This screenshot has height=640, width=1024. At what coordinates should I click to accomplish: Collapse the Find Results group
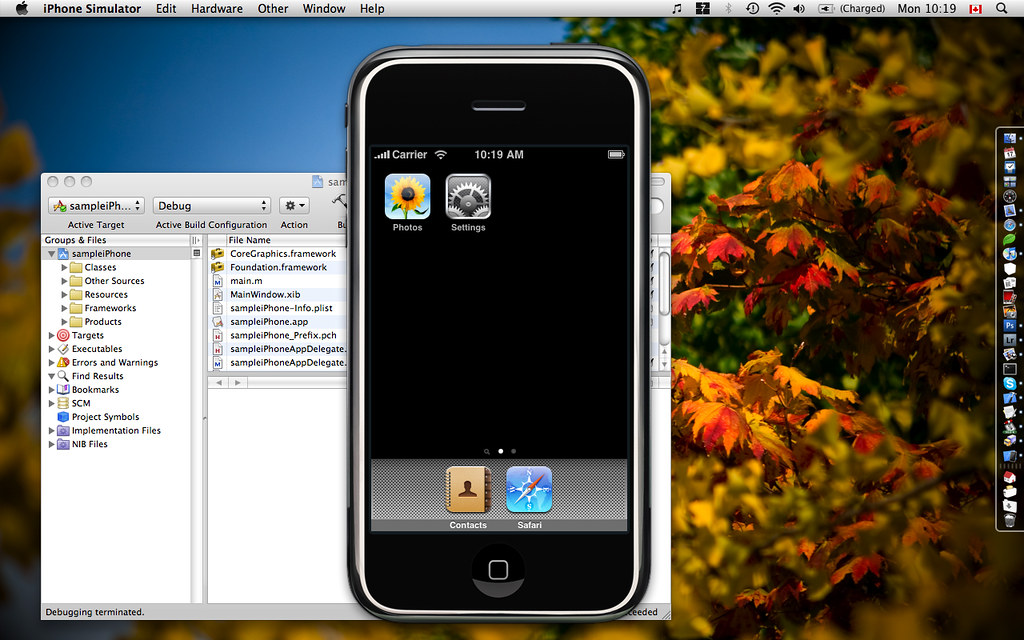tap(52, 376)
